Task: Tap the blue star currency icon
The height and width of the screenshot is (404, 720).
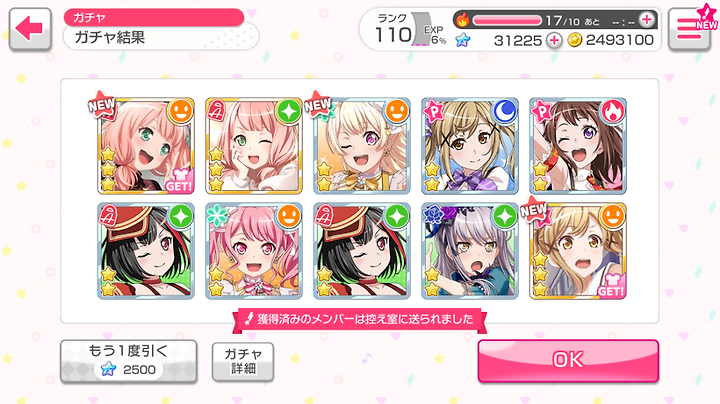Action: (x=463, y=40)
